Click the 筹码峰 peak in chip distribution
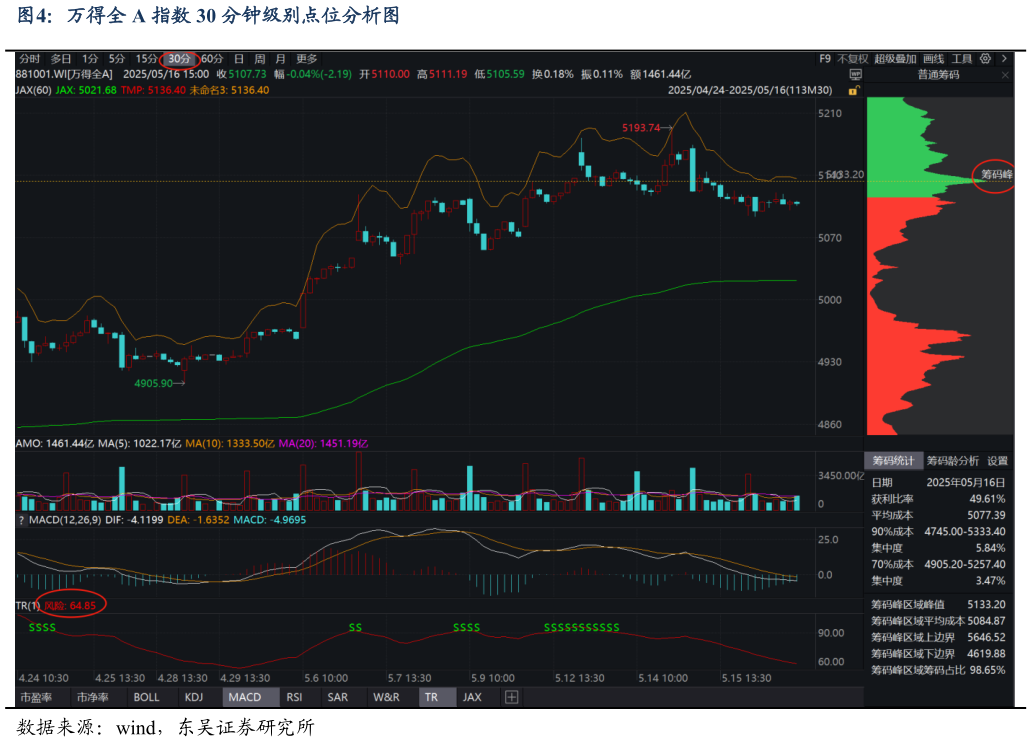The image size is (1032, 742). point(996,175)
